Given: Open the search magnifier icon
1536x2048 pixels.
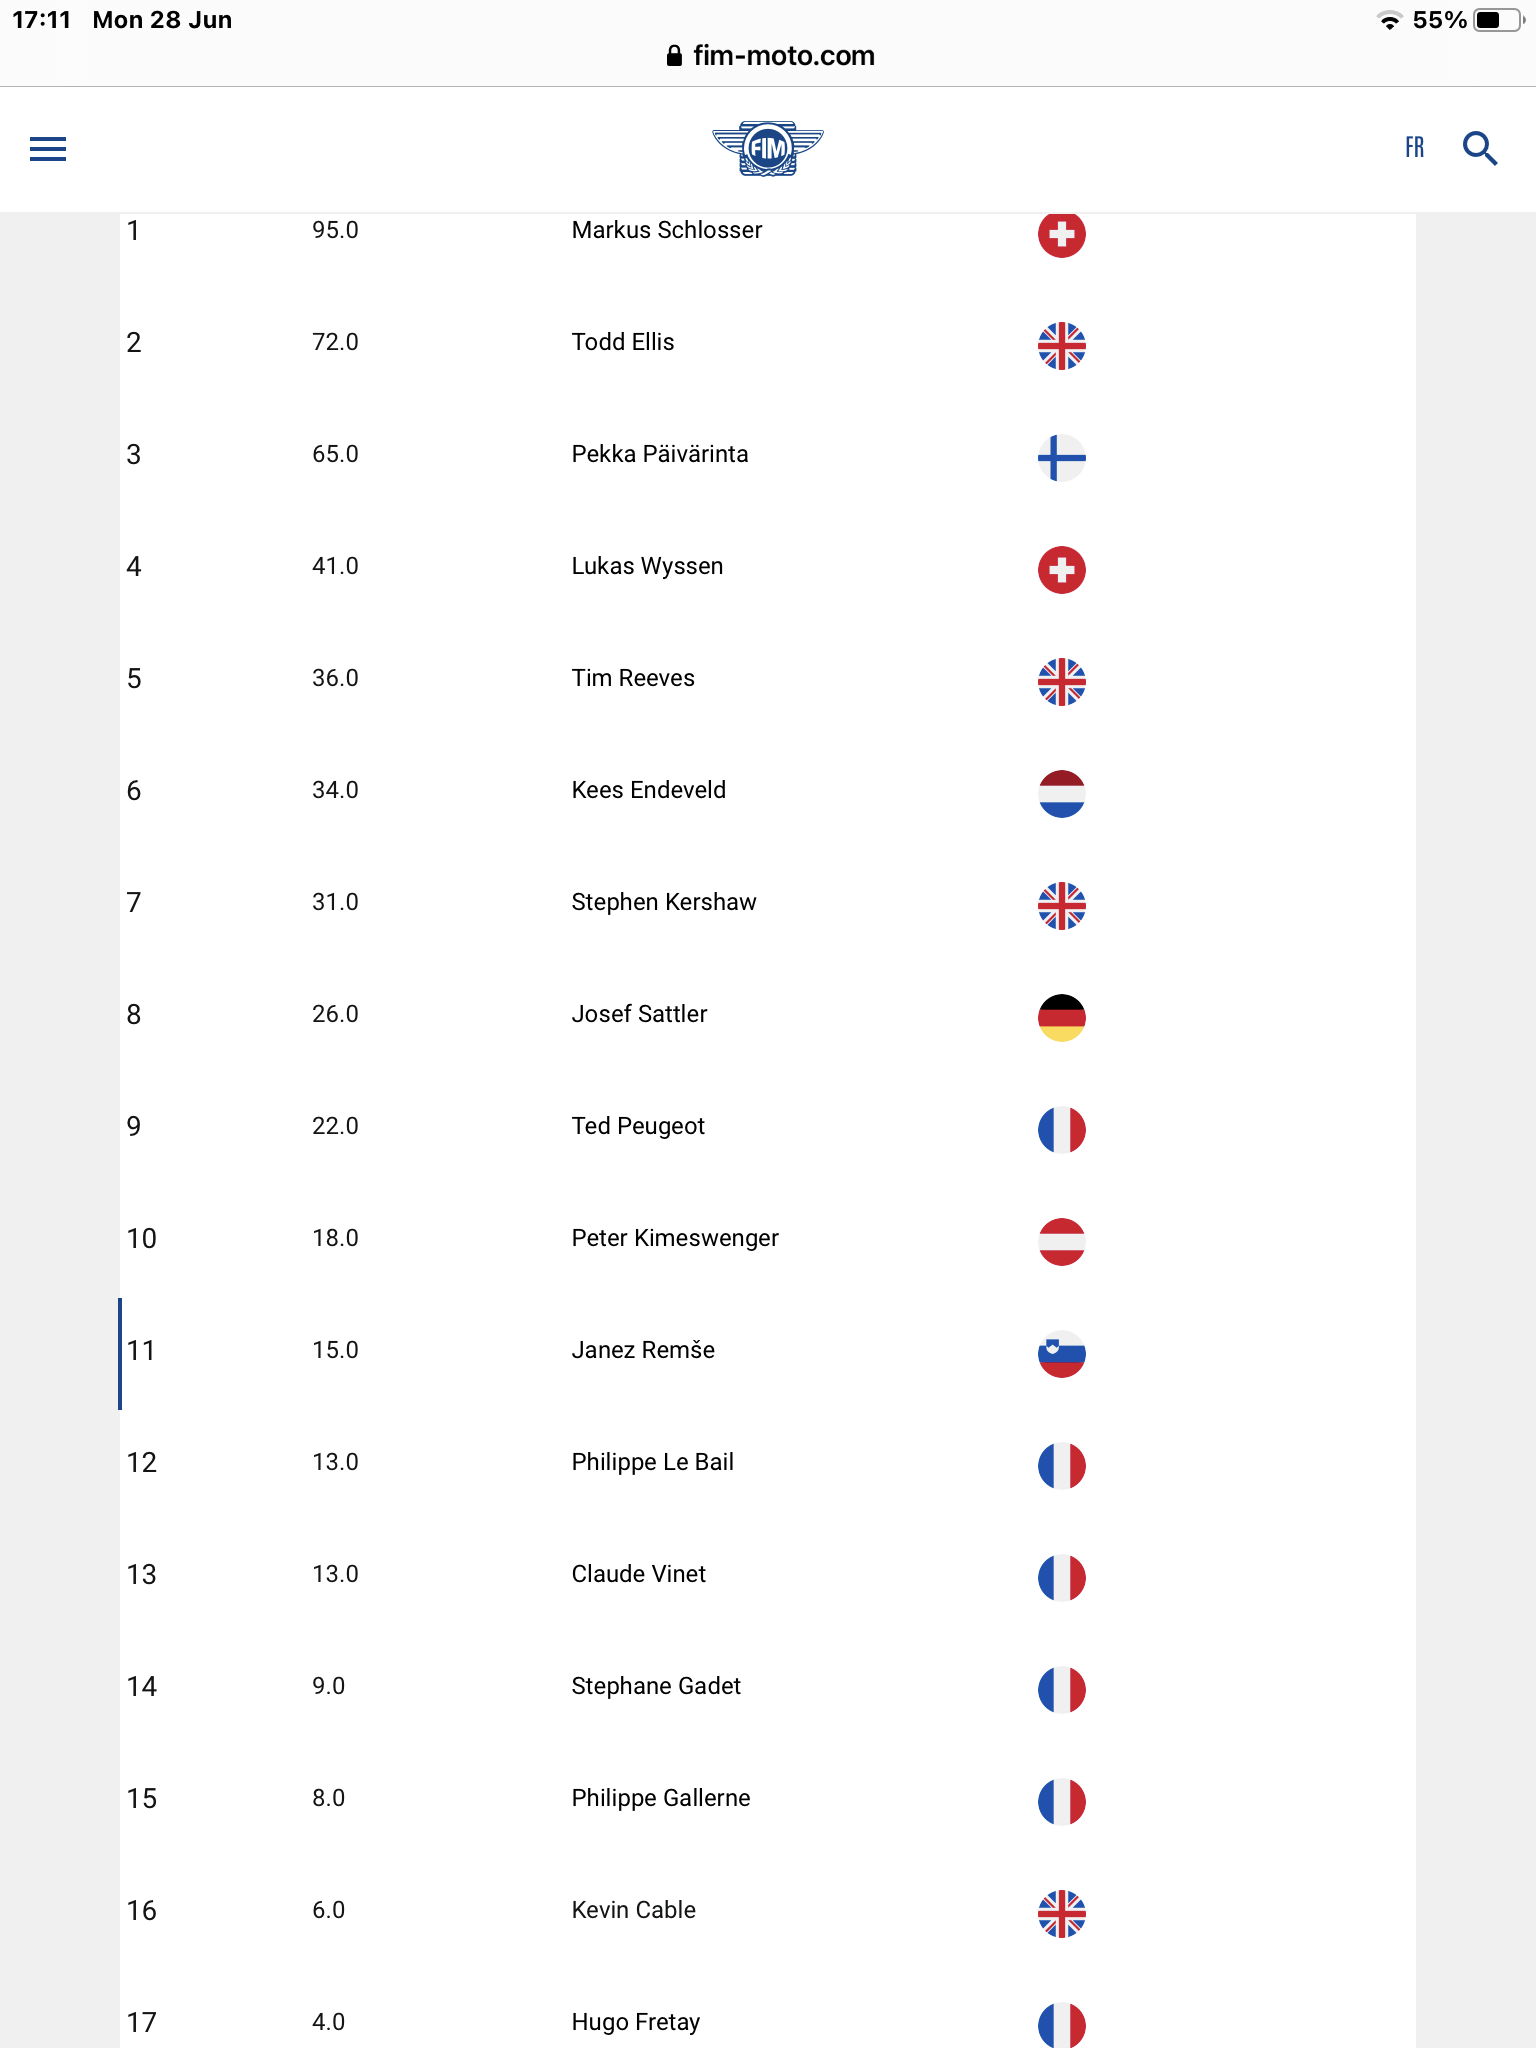Looking at the screenshot, I should (1480, 148).
